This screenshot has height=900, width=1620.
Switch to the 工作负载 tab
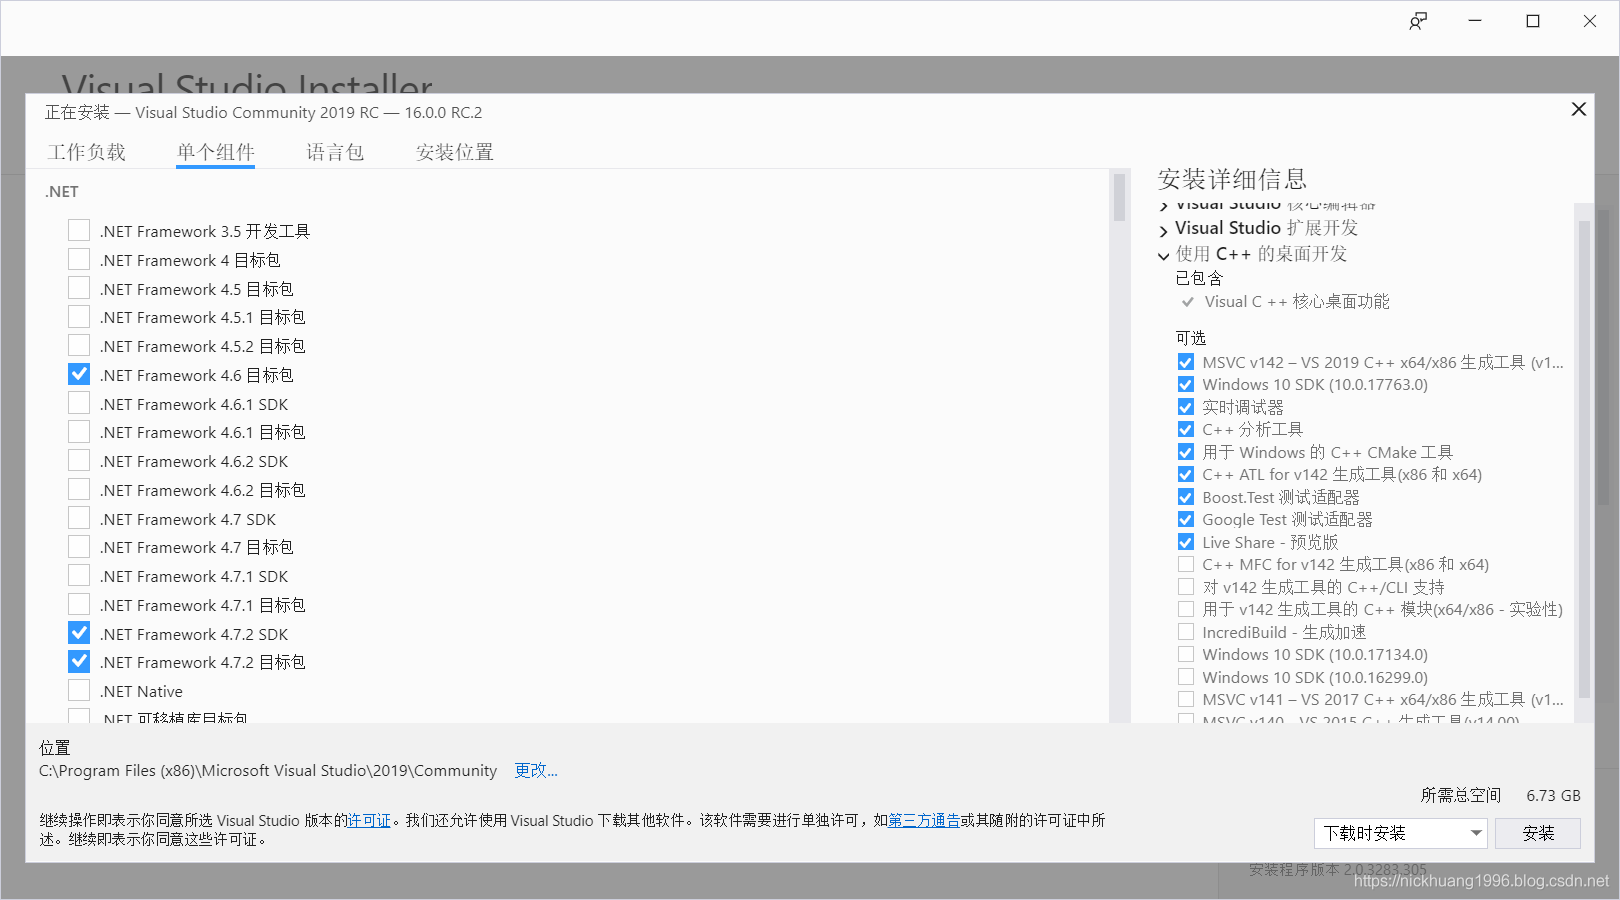coord(89,152)
